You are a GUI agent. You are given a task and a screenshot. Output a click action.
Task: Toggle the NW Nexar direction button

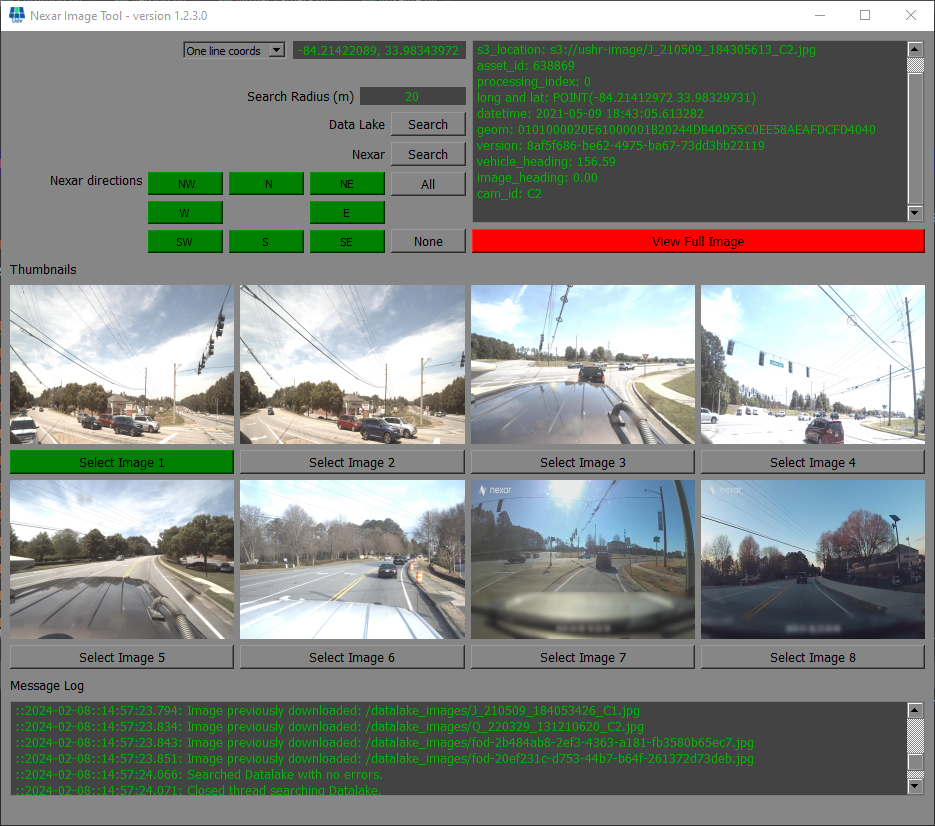coord(186,184)
